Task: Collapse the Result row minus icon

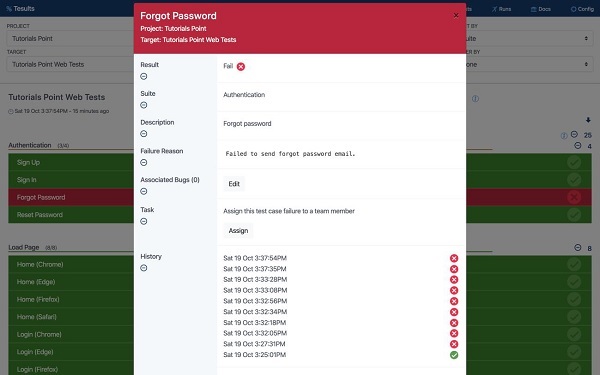Action: coord(143,76)
